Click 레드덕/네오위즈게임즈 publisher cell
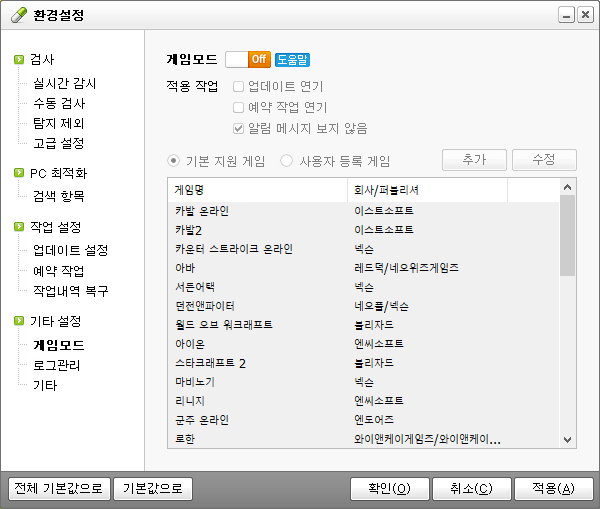Screen dimensions: 600x509 (406, 268)
